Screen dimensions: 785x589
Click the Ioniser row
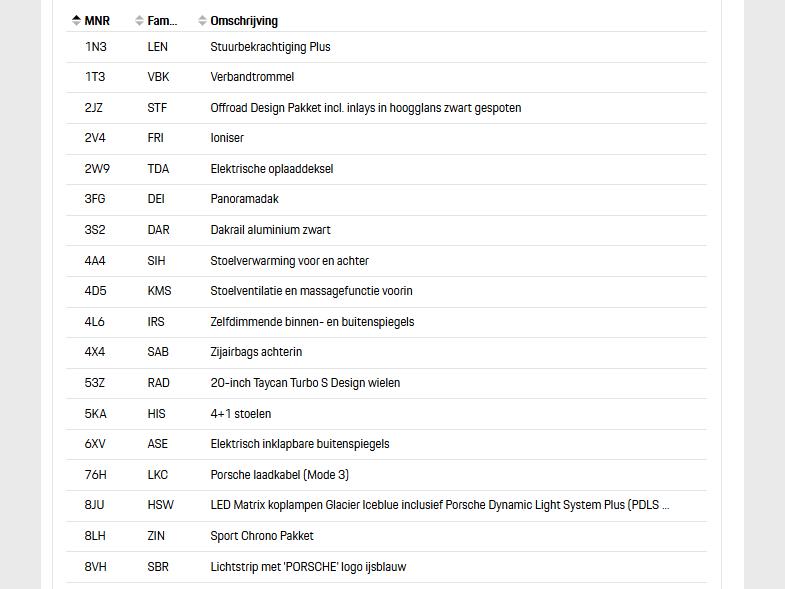point(386,138)
